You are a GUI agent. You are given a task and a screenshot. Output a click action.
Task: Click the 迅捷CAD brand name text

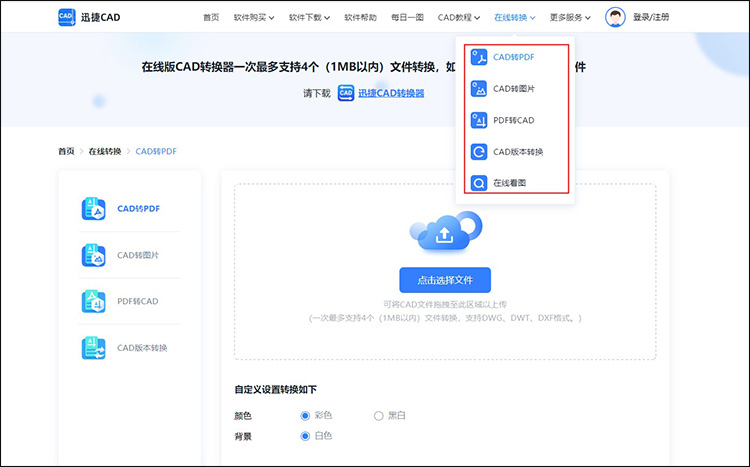point(100,17)
